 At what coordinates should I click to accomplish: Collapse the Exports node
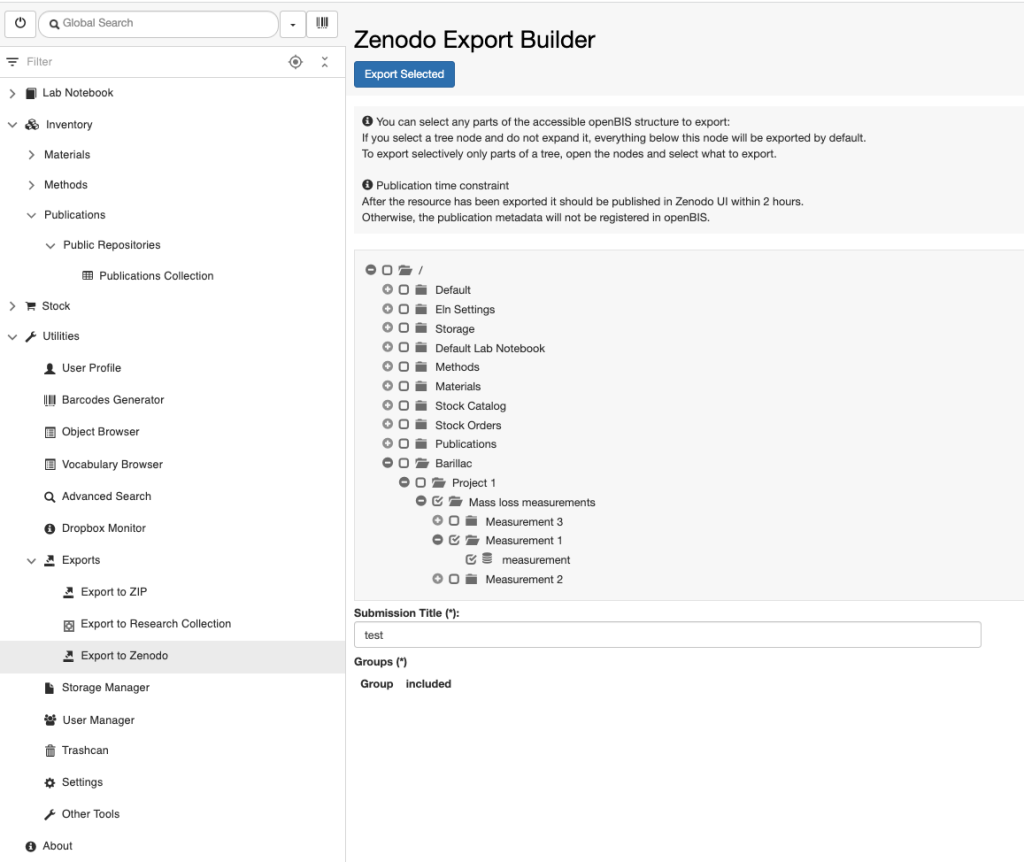coord(31,561)
